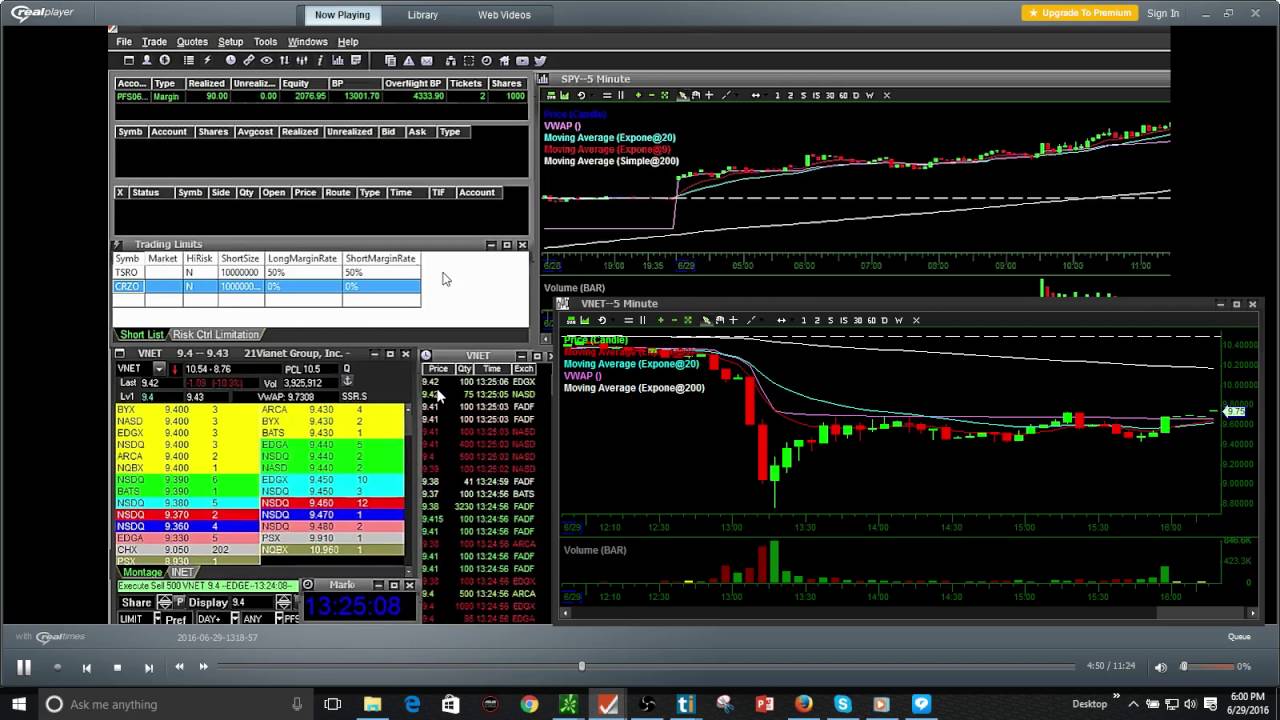Image resolution: width=1280 pixels, height=720 pixels.
Task: Open Chrome from the Windows taskbar
Action: (529, 704)
